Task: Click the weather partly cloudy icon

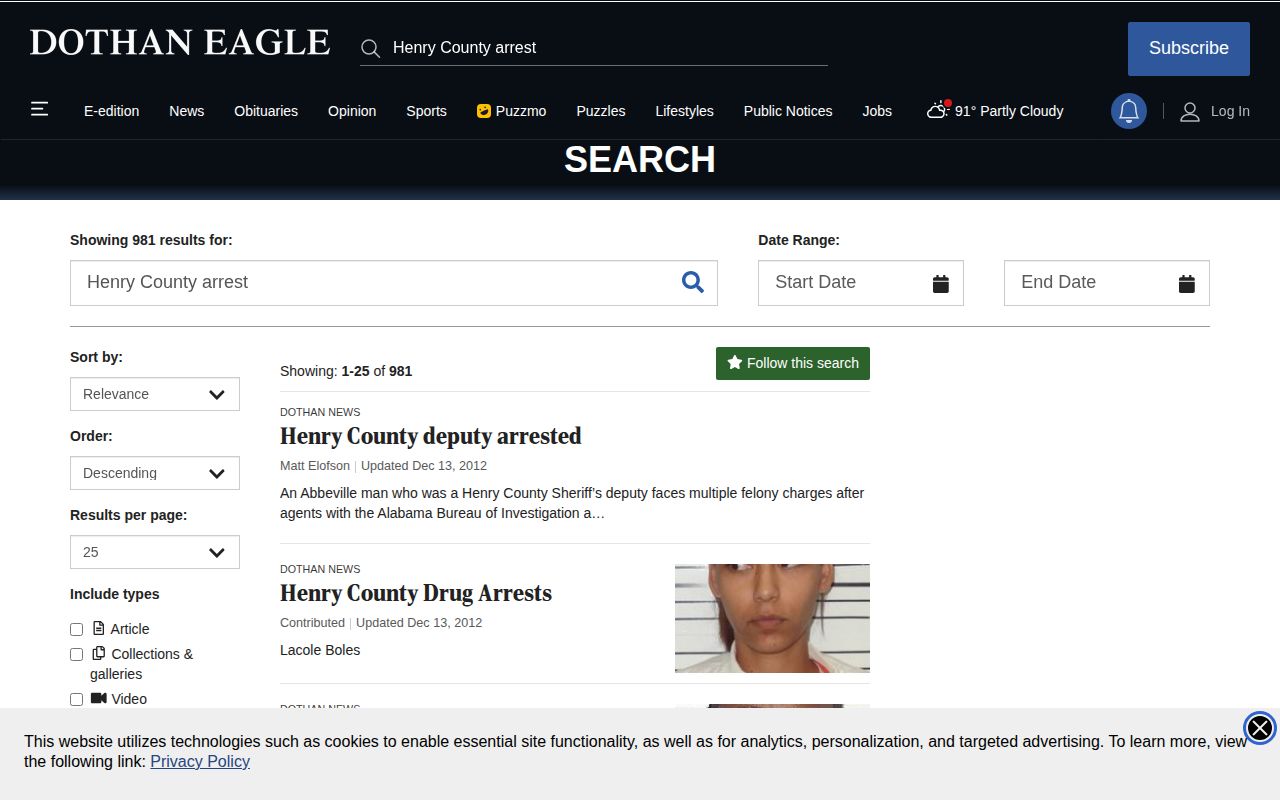Action: tap(938, 110)
